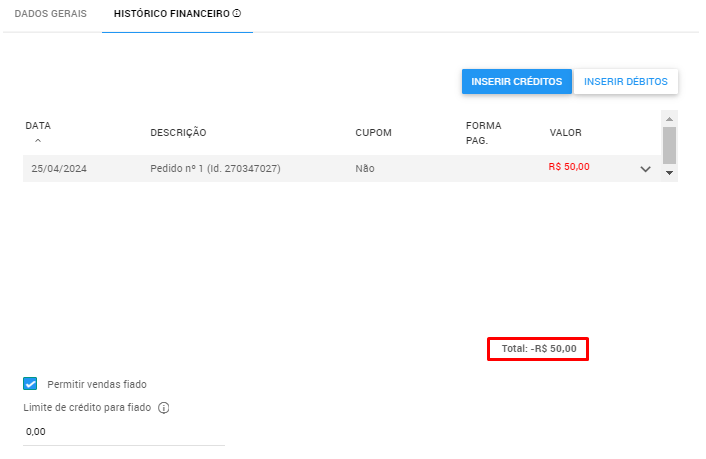Toggle the Permitir vendas fiado checkbox
Image resolution: width=706 pixels, height=459 pixels.
(x=30, y=384)
